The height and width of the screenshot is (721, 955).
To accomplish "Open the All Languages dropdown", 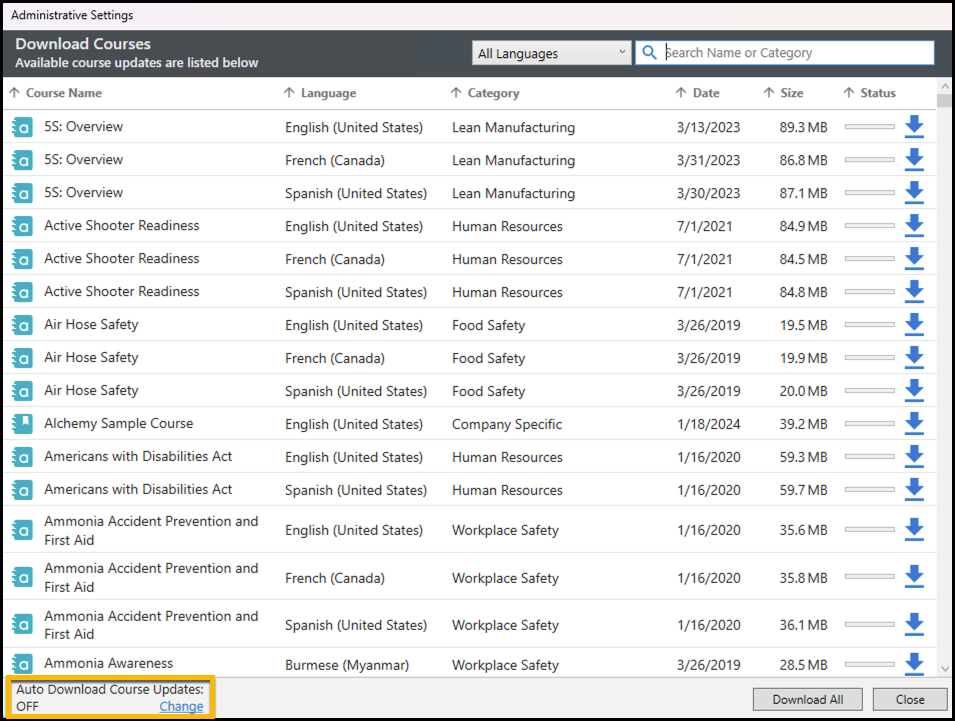I will point(551,53).
